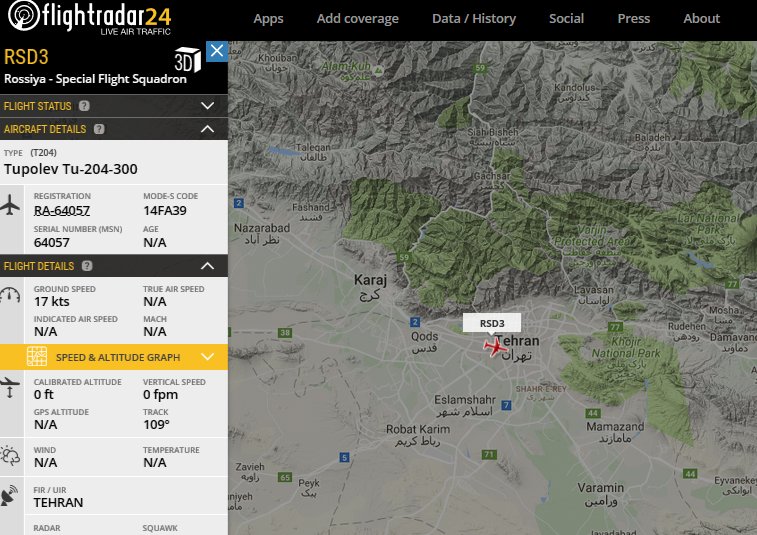Click the Flight Status help question mark
757x535 pixels.
click(x=84, y=106)
